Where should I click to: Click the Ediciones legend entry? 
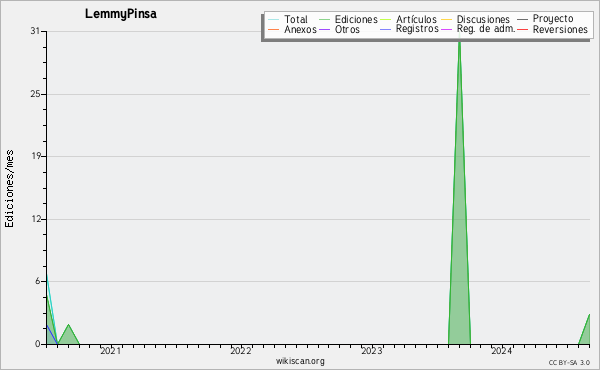(348, 19)
